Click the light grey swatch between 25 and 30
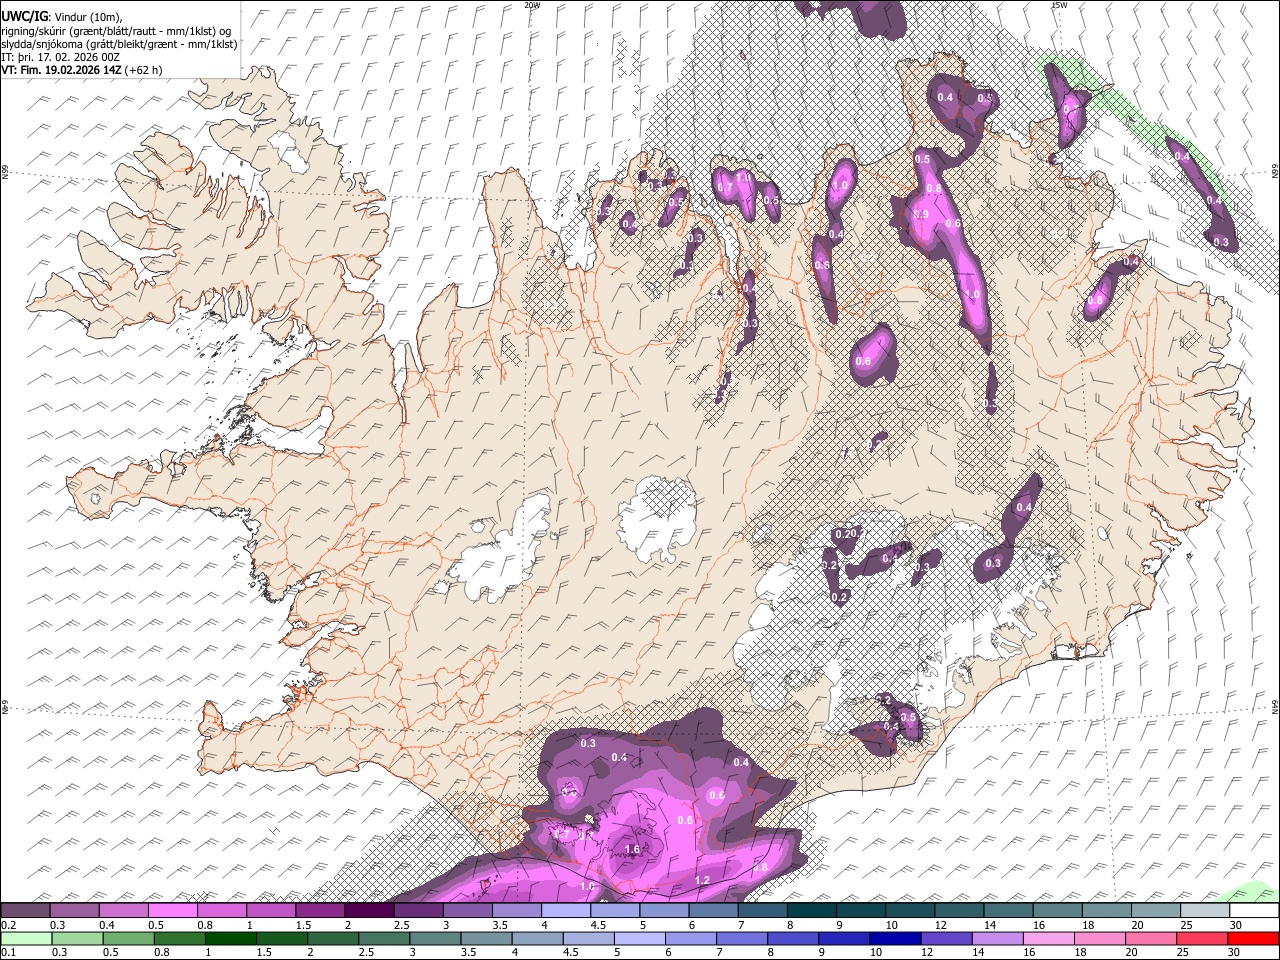1280x960 pixels. tap(1205, 911)
